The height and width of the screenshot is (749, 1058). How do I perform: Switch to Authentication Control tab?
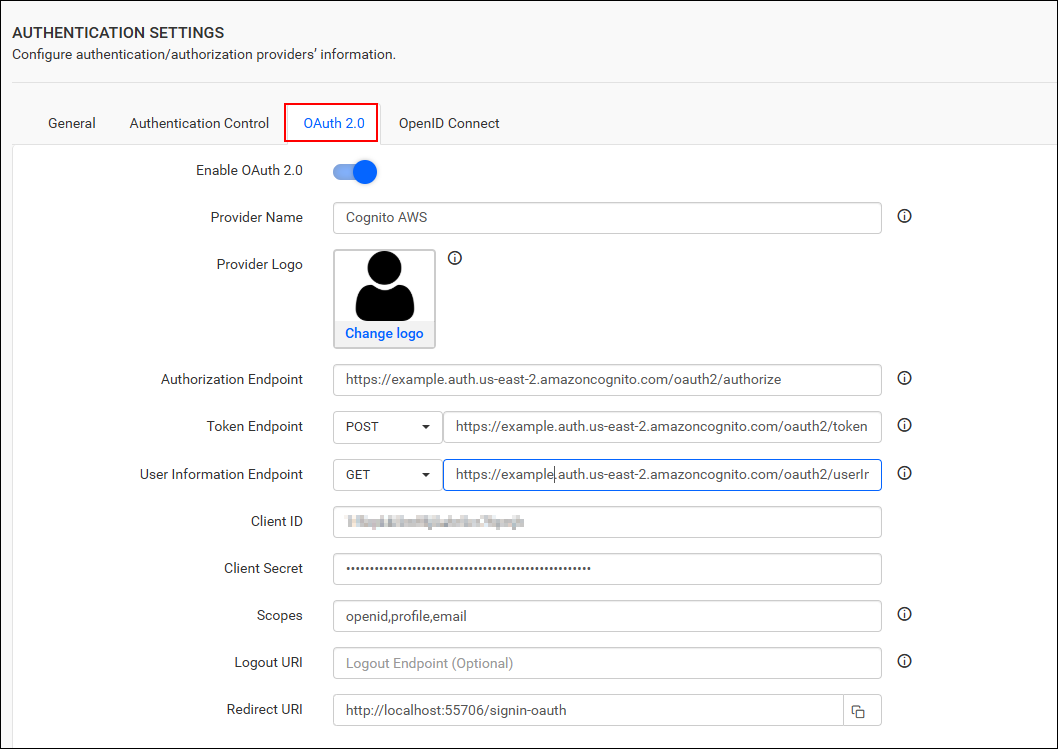coord(199,123)
